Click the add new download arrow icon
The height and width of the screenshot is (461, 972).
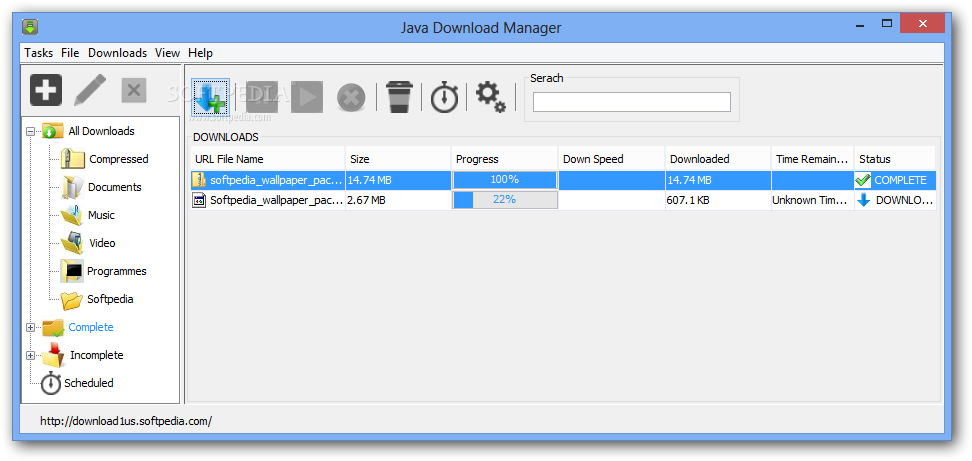210,97
